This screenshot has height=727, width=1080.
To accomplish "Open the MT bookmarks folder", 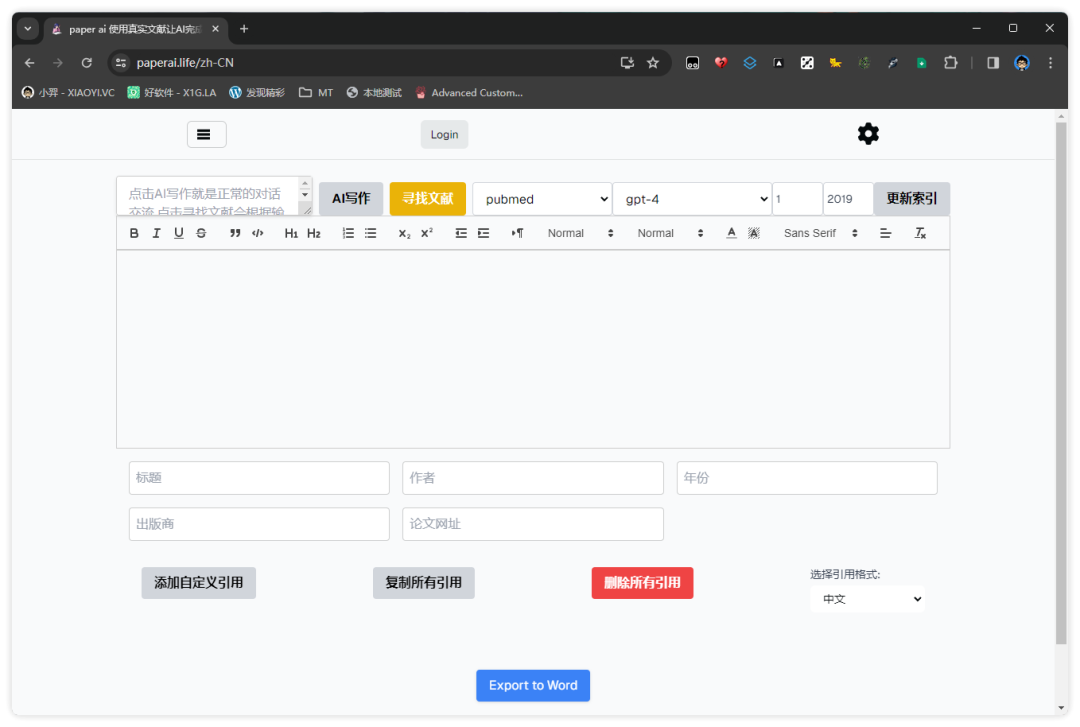I will pos(316,92).
